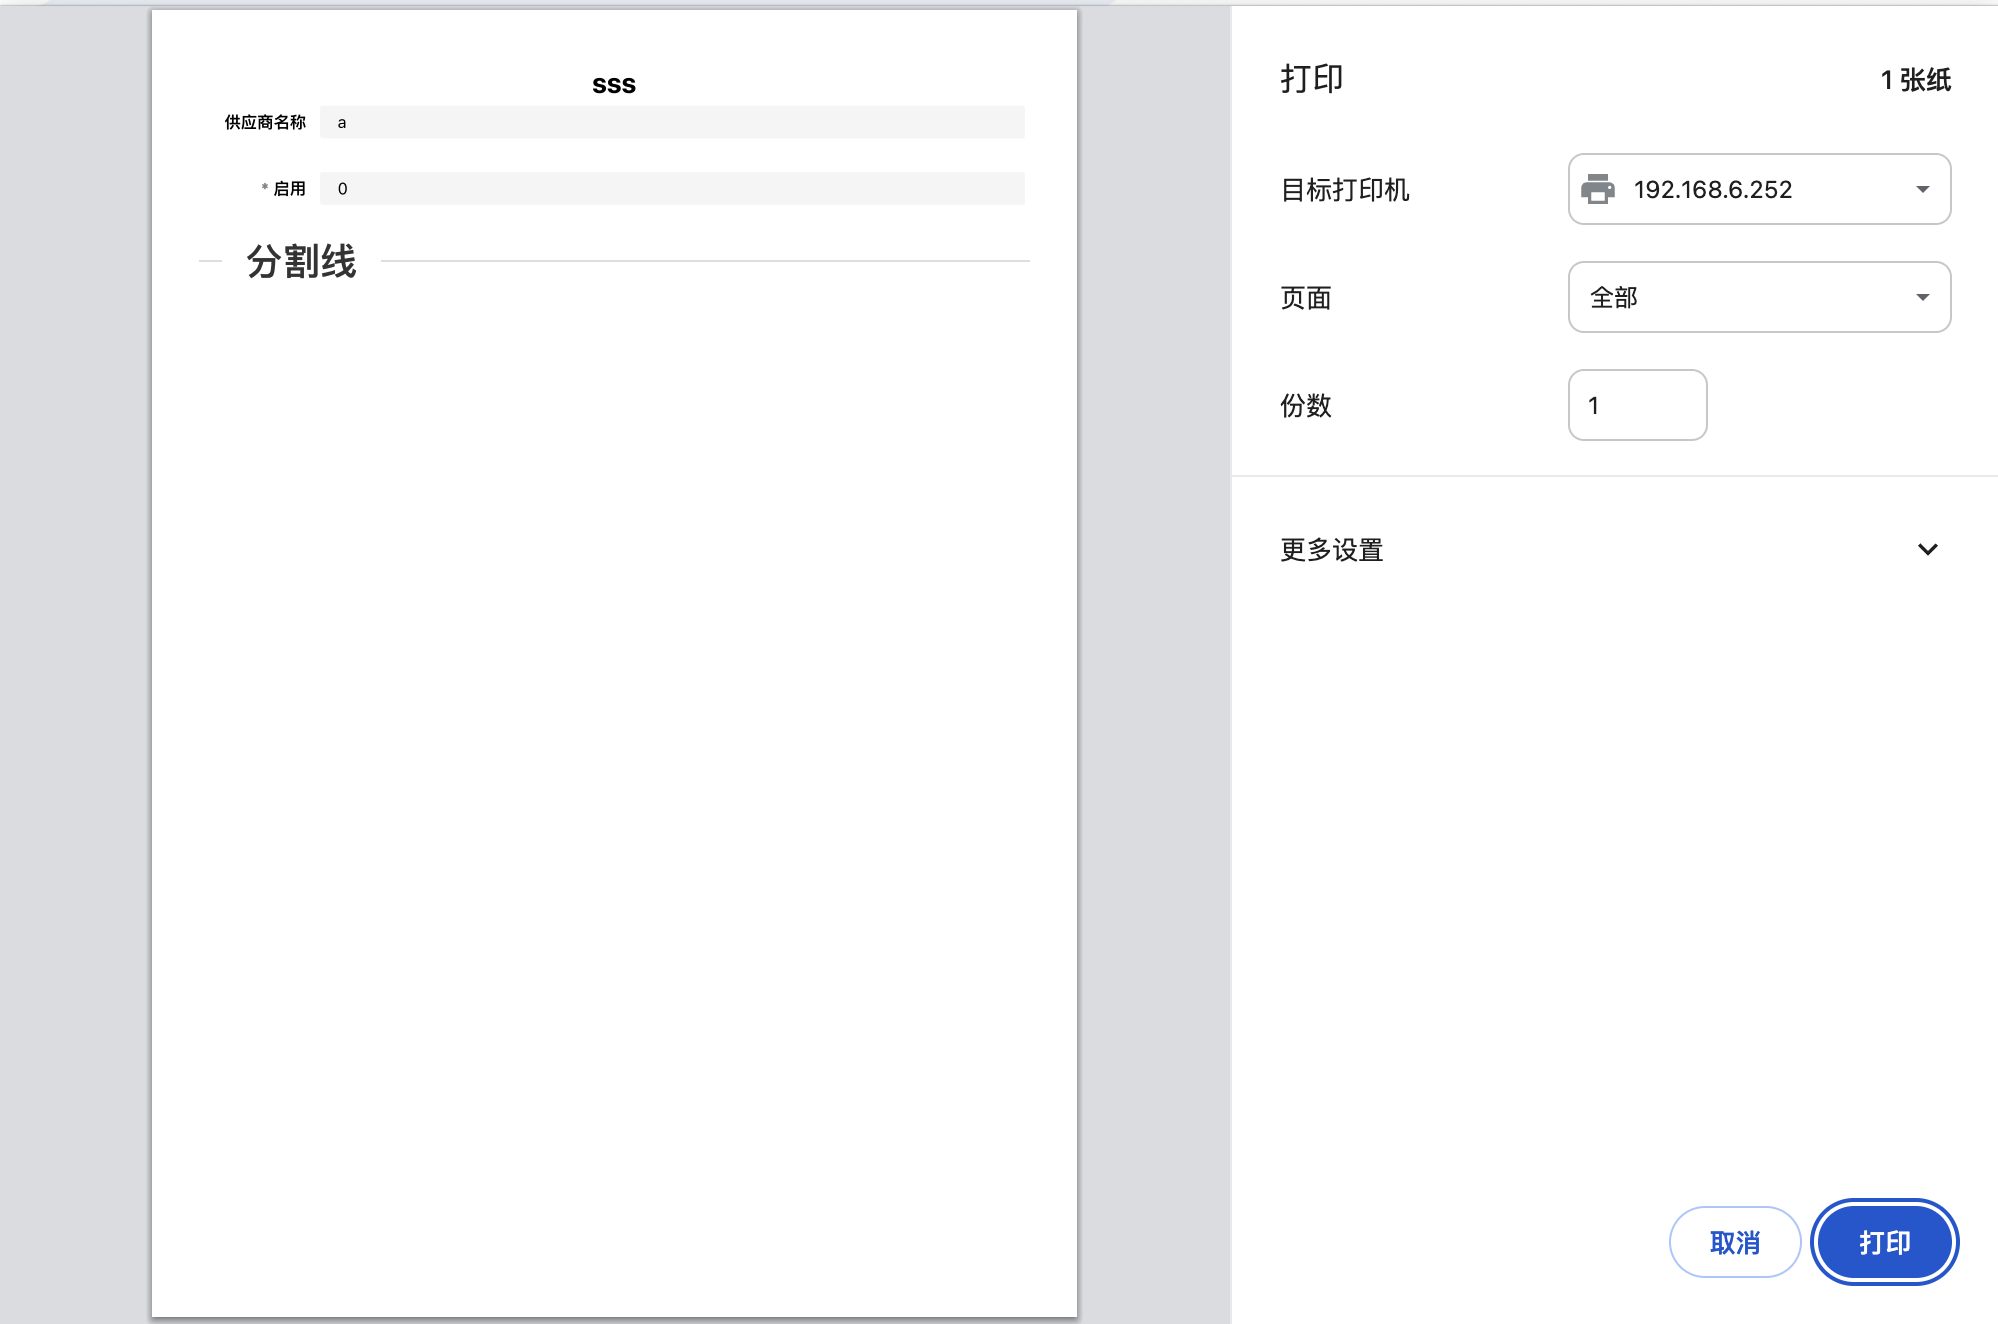This screenshot has height=1324, width=1998.
Task: Click the 页面 label
Action: [1305, 297]
